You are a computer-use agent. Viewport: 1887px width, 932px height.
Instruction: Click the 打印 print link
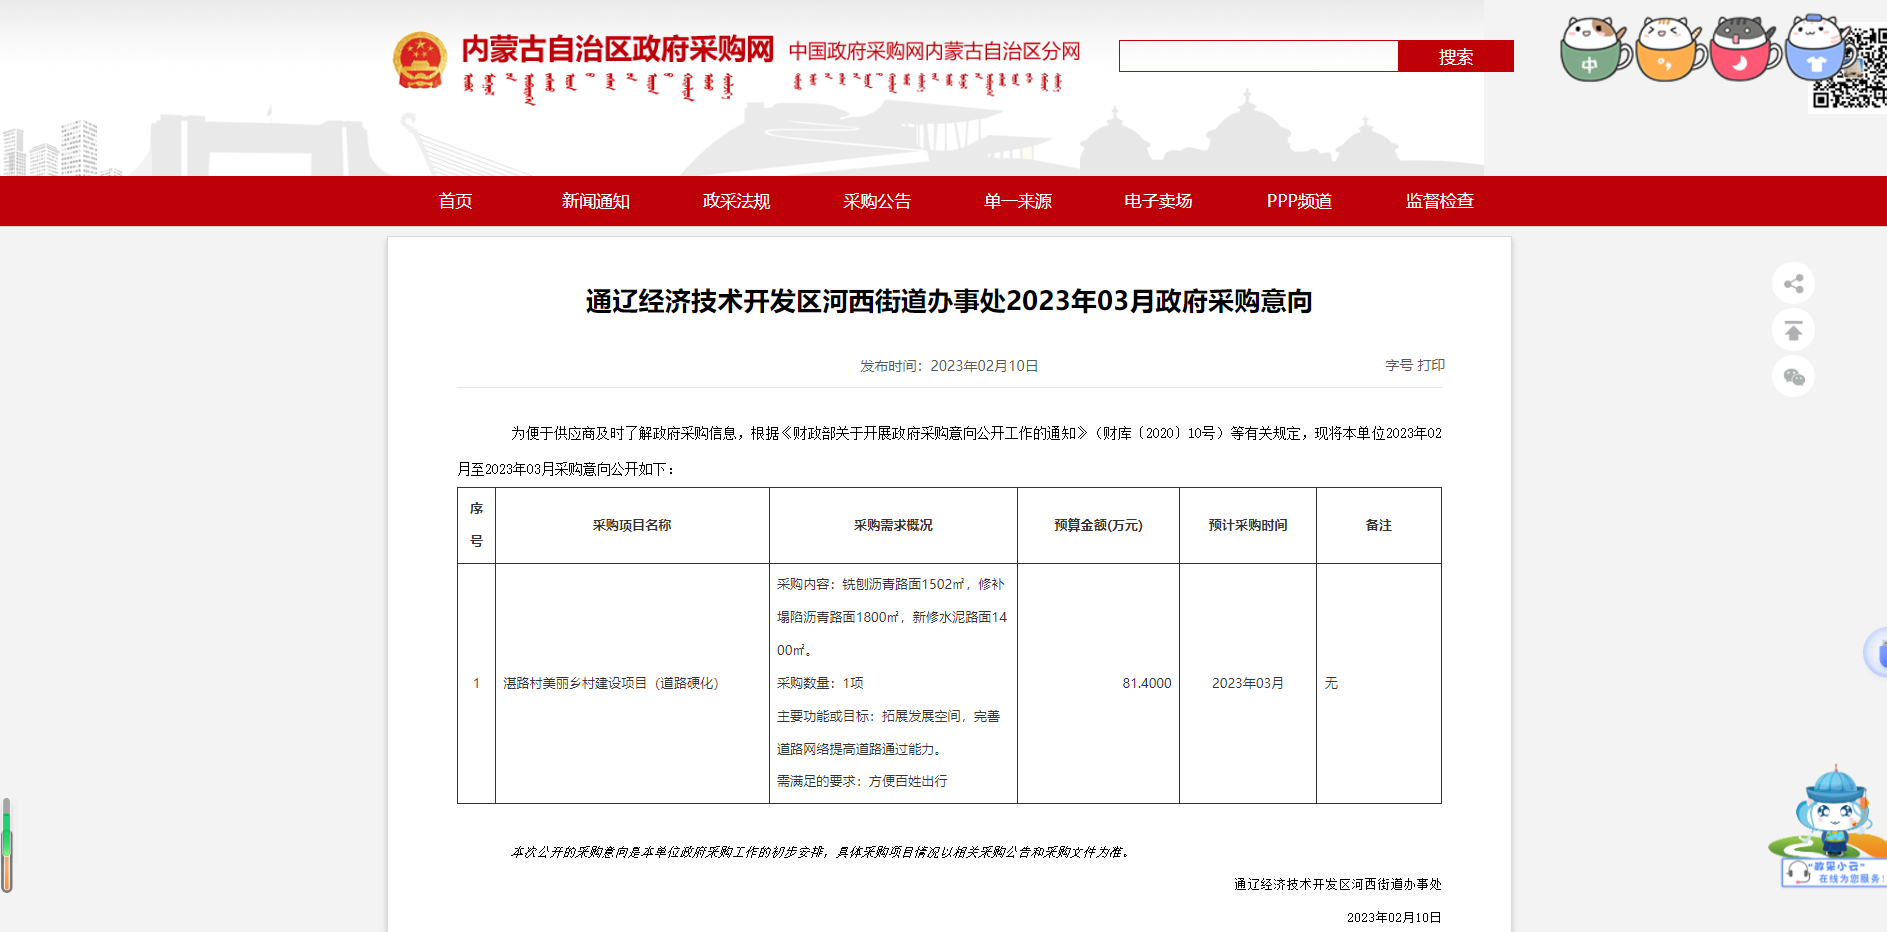click(1431, 365)
